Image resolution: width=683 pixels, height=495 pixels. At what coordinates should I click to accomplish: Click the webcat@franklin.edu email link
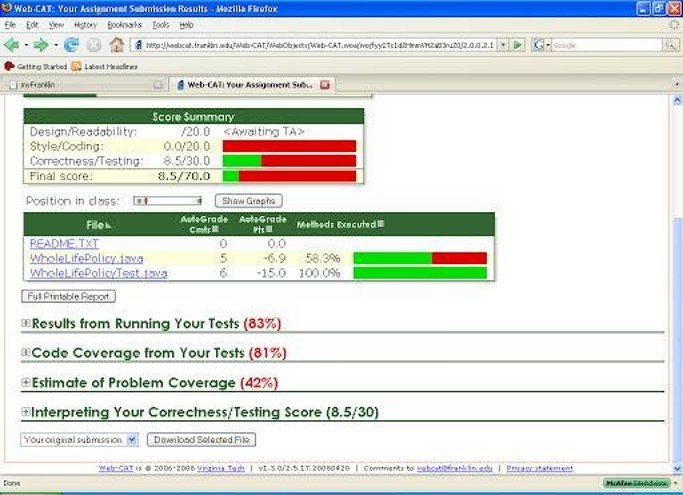coord(454,468)
